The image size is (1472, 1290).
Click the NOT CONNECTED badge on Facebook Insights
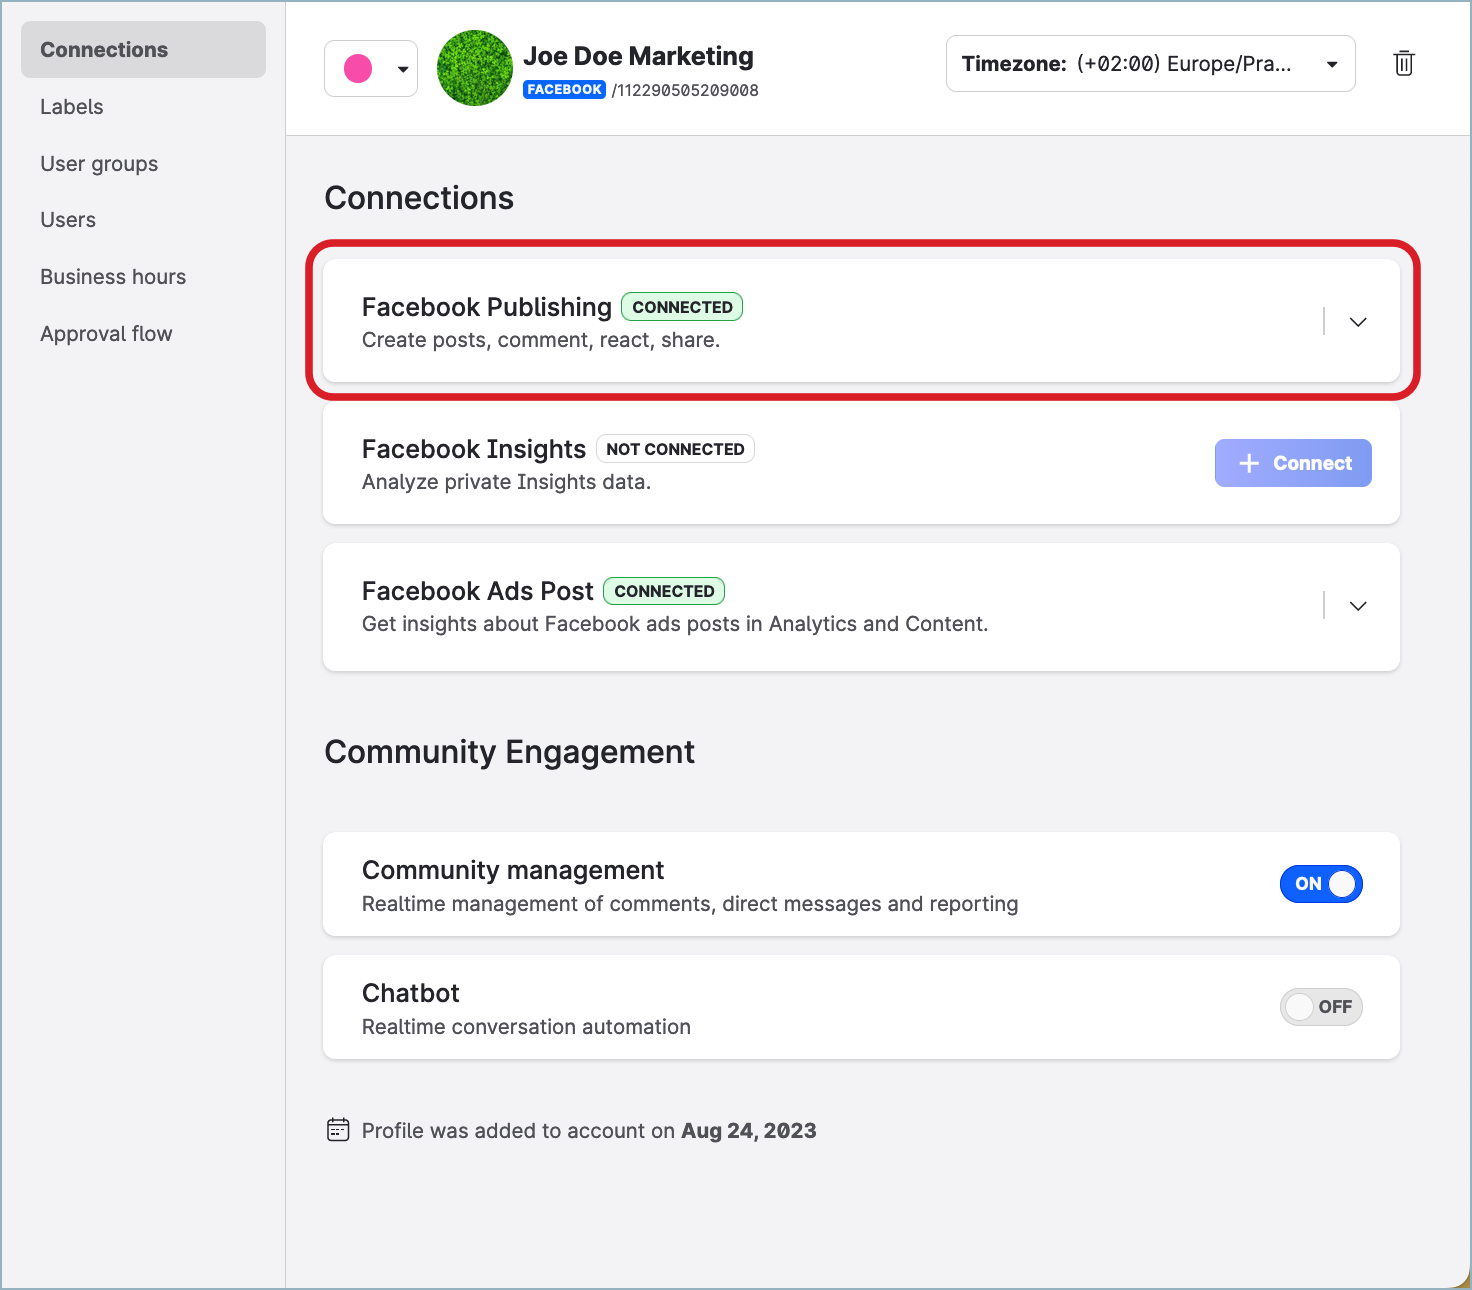[x=675, y=449]
